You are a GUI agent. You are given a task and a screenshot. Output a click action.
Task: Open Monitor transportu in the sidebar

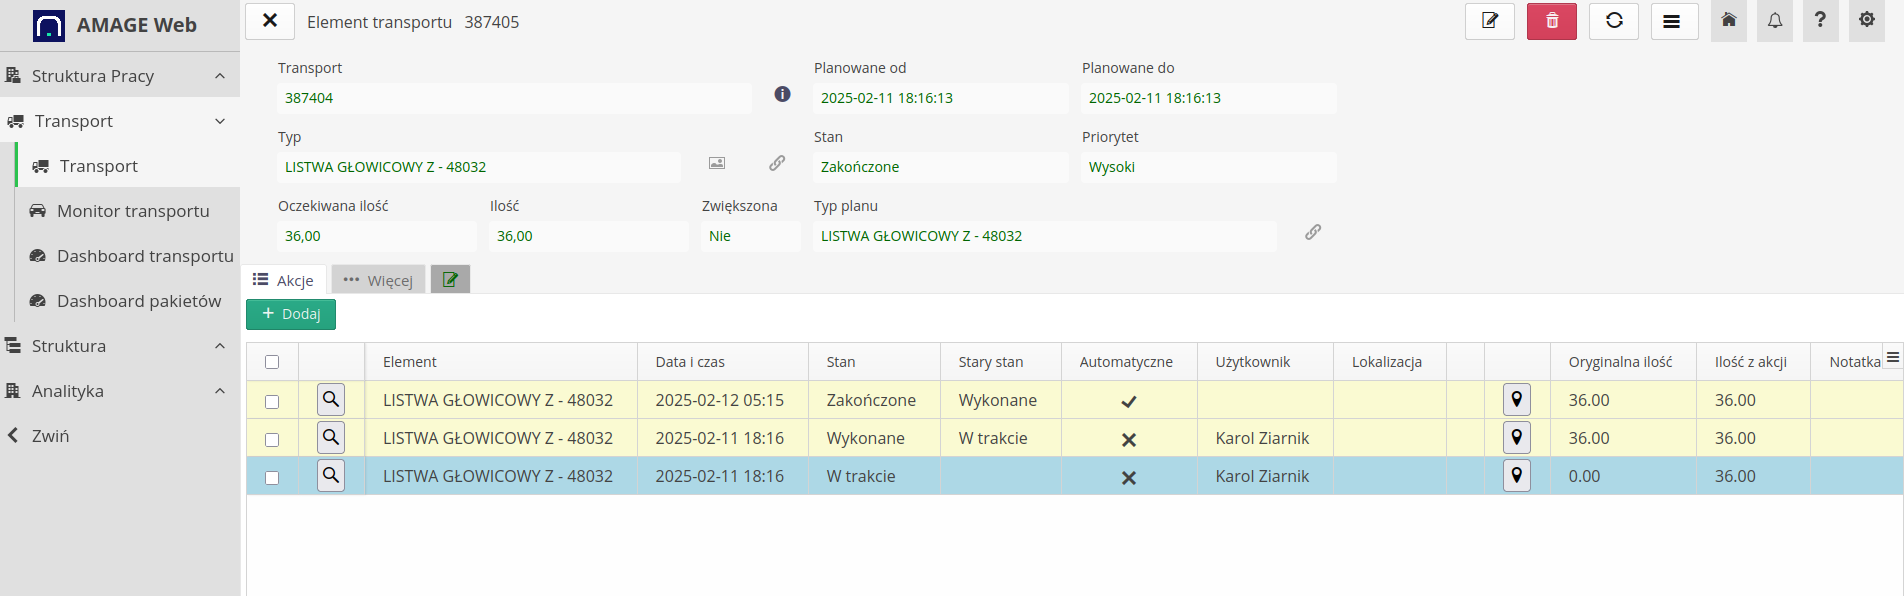(x=133, y=211)
